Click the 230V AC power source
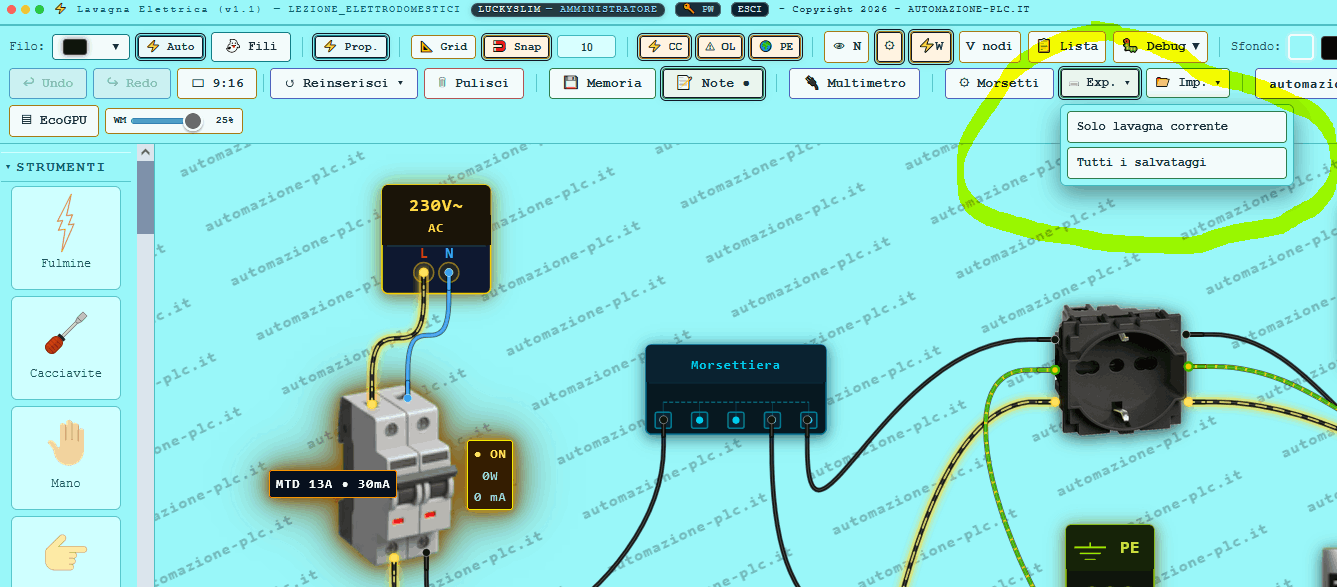This screenshot has height=587, width=1337. tap(436, 238)
